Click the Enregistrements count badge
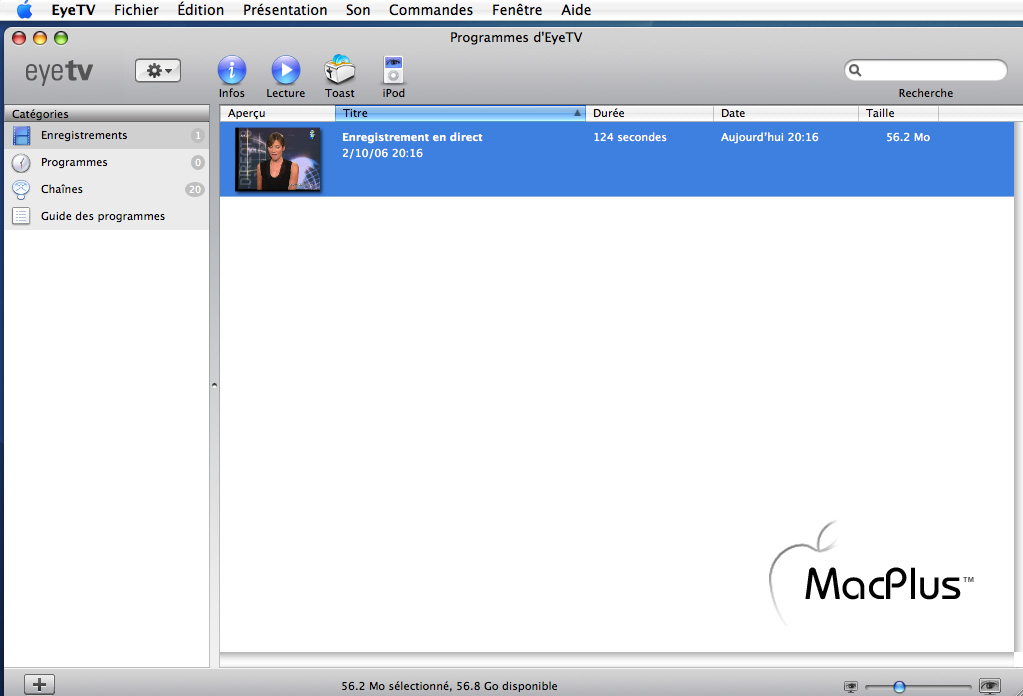1023x696 pixels. coord(198,136)
